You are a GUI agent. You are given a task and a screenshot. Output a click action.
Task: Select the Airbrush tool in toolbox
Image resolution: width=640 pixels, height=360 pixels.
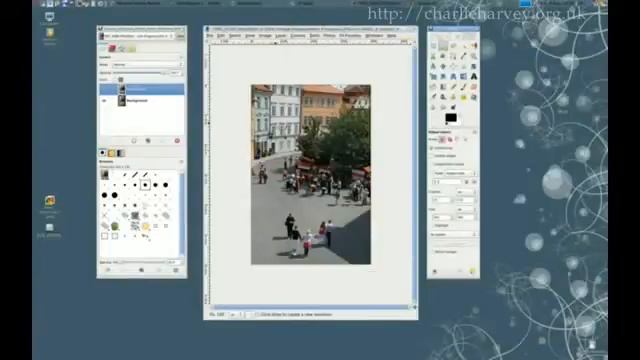pos(433,97)
